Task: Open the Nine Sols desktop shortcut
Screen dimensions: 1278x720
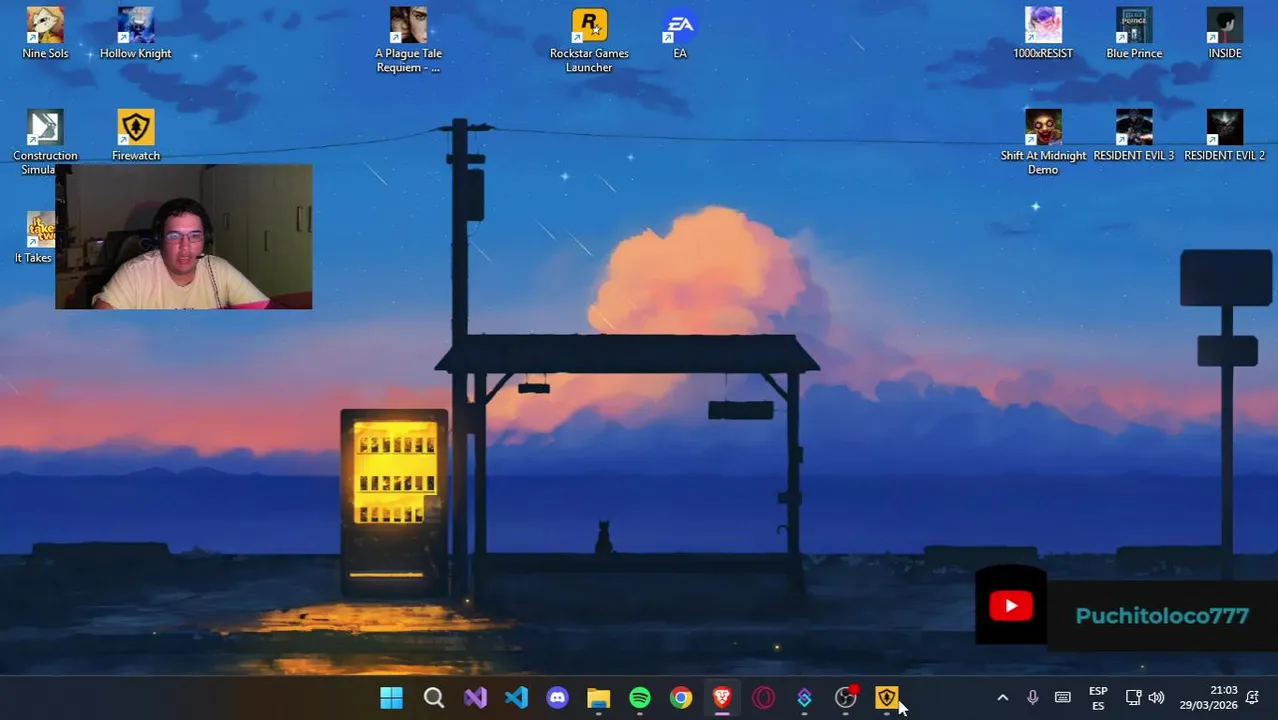Action: coord(45,34)
